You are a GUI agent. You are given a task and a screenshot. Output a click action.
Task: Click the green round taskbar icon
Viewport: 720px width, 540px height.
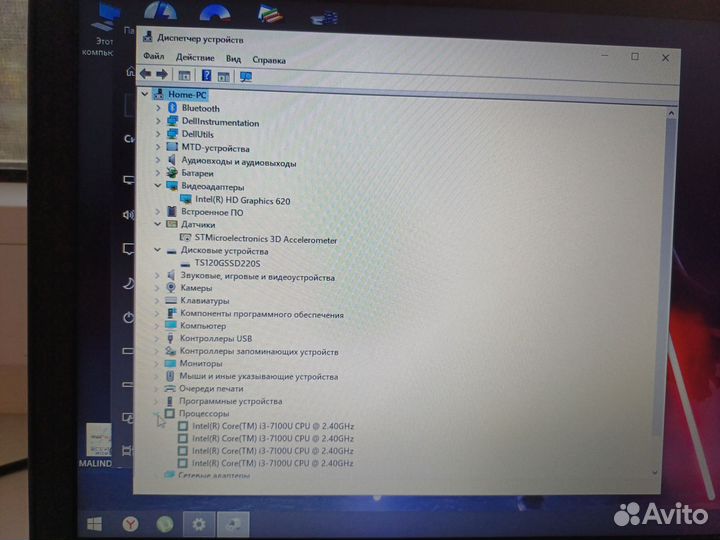point(165,524)
